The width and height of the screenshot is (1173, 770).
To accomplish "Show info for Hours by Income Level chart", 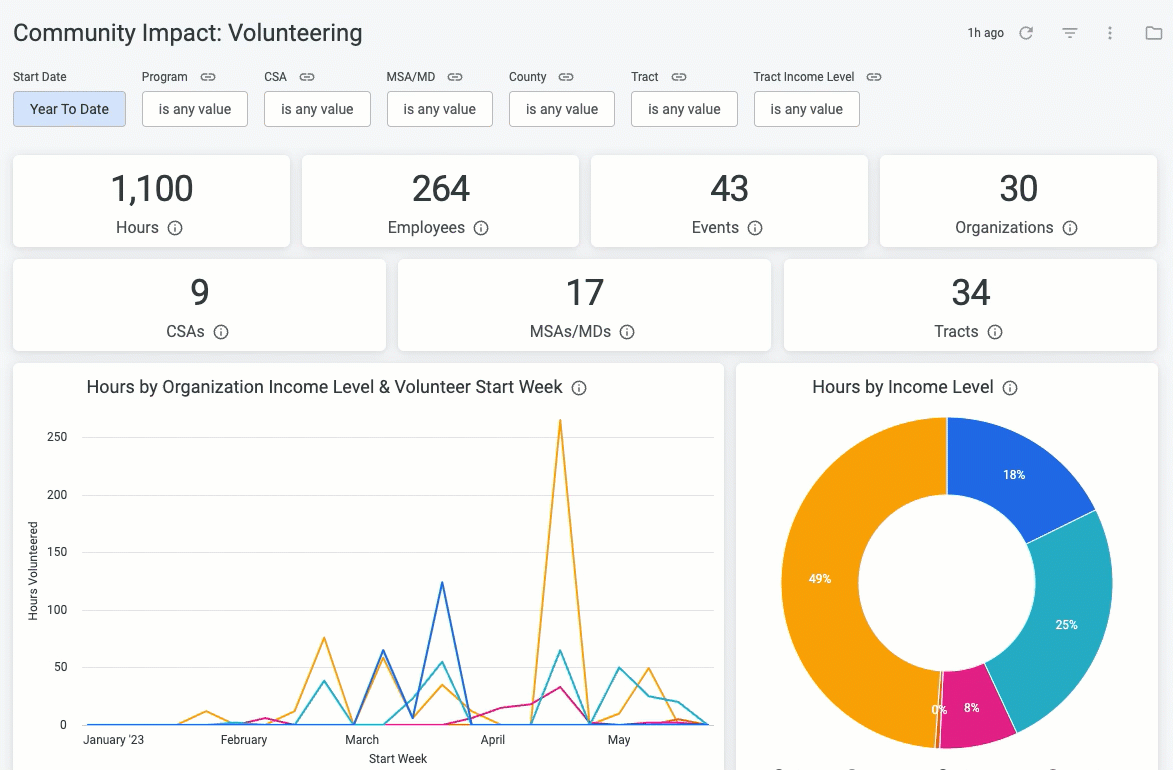I will point(1010,388).
